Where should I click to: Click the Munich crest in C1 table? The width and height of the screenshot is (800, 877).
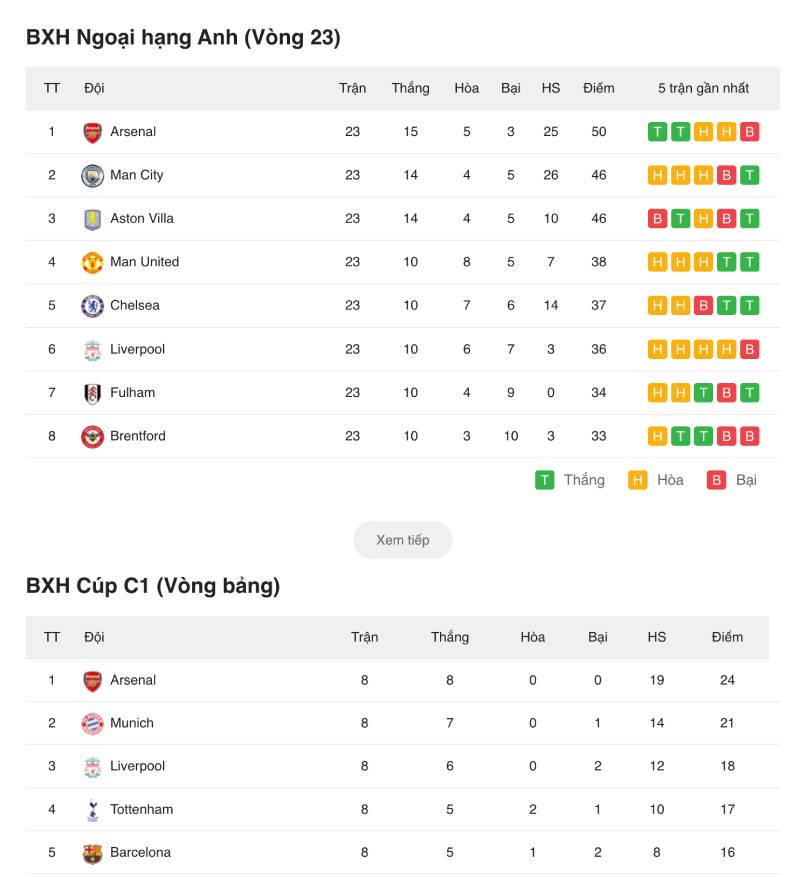pos(92,724)
